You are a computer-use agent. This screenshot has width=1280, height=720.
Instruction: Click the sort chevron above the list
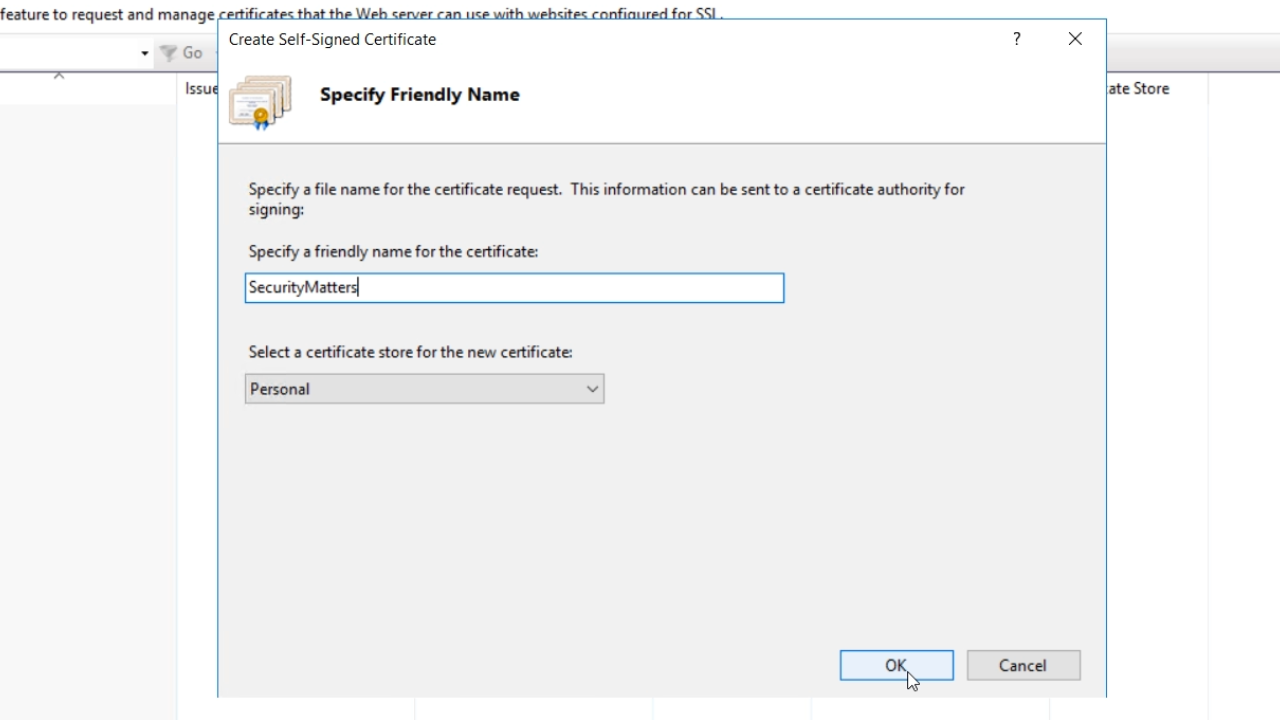click(x=59, y=76)
